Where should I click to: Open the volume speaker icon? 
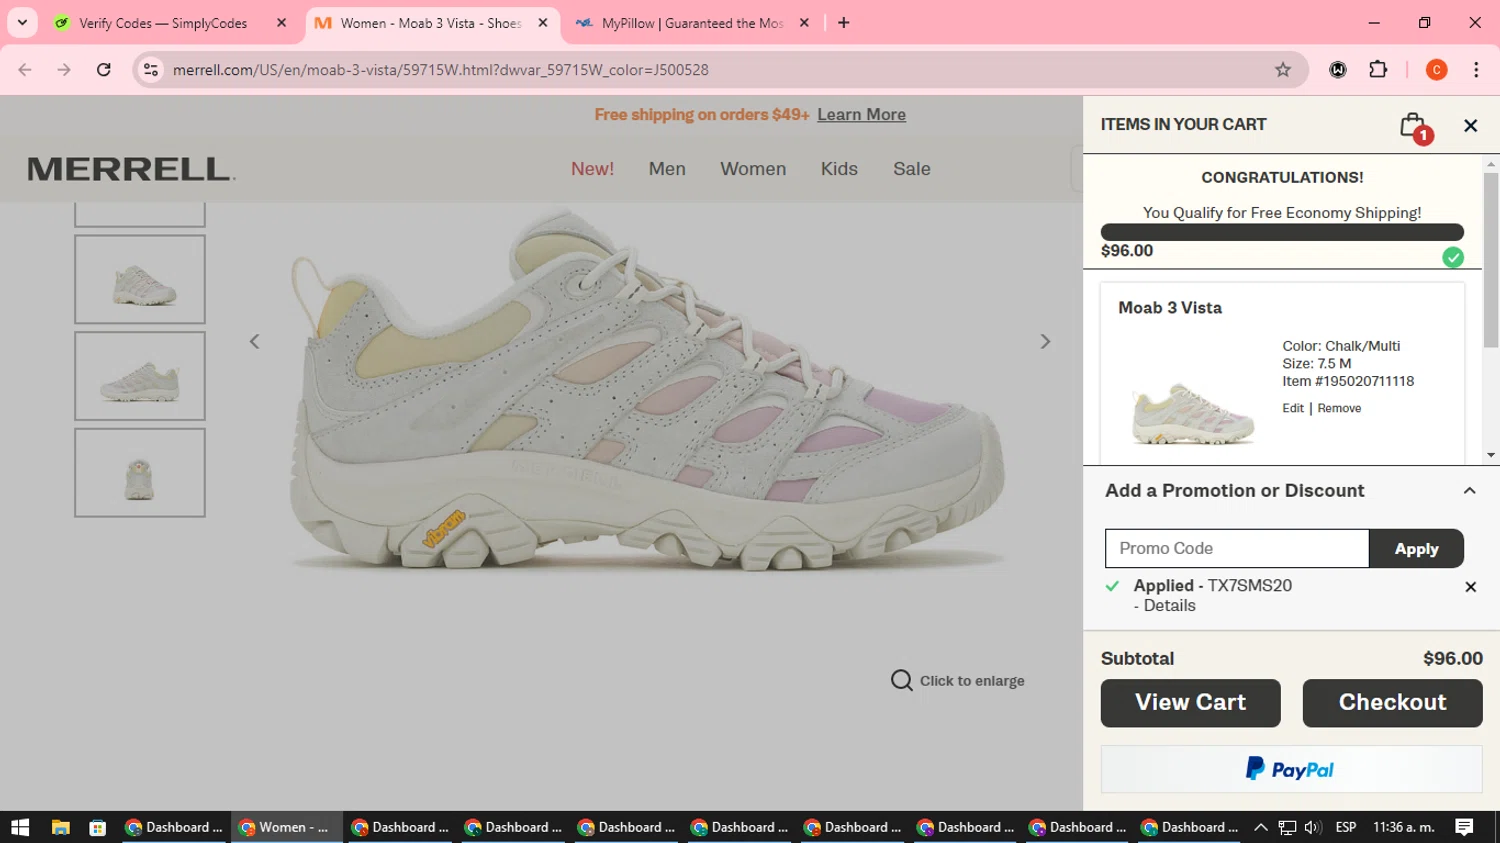(x=1313, y=827)
